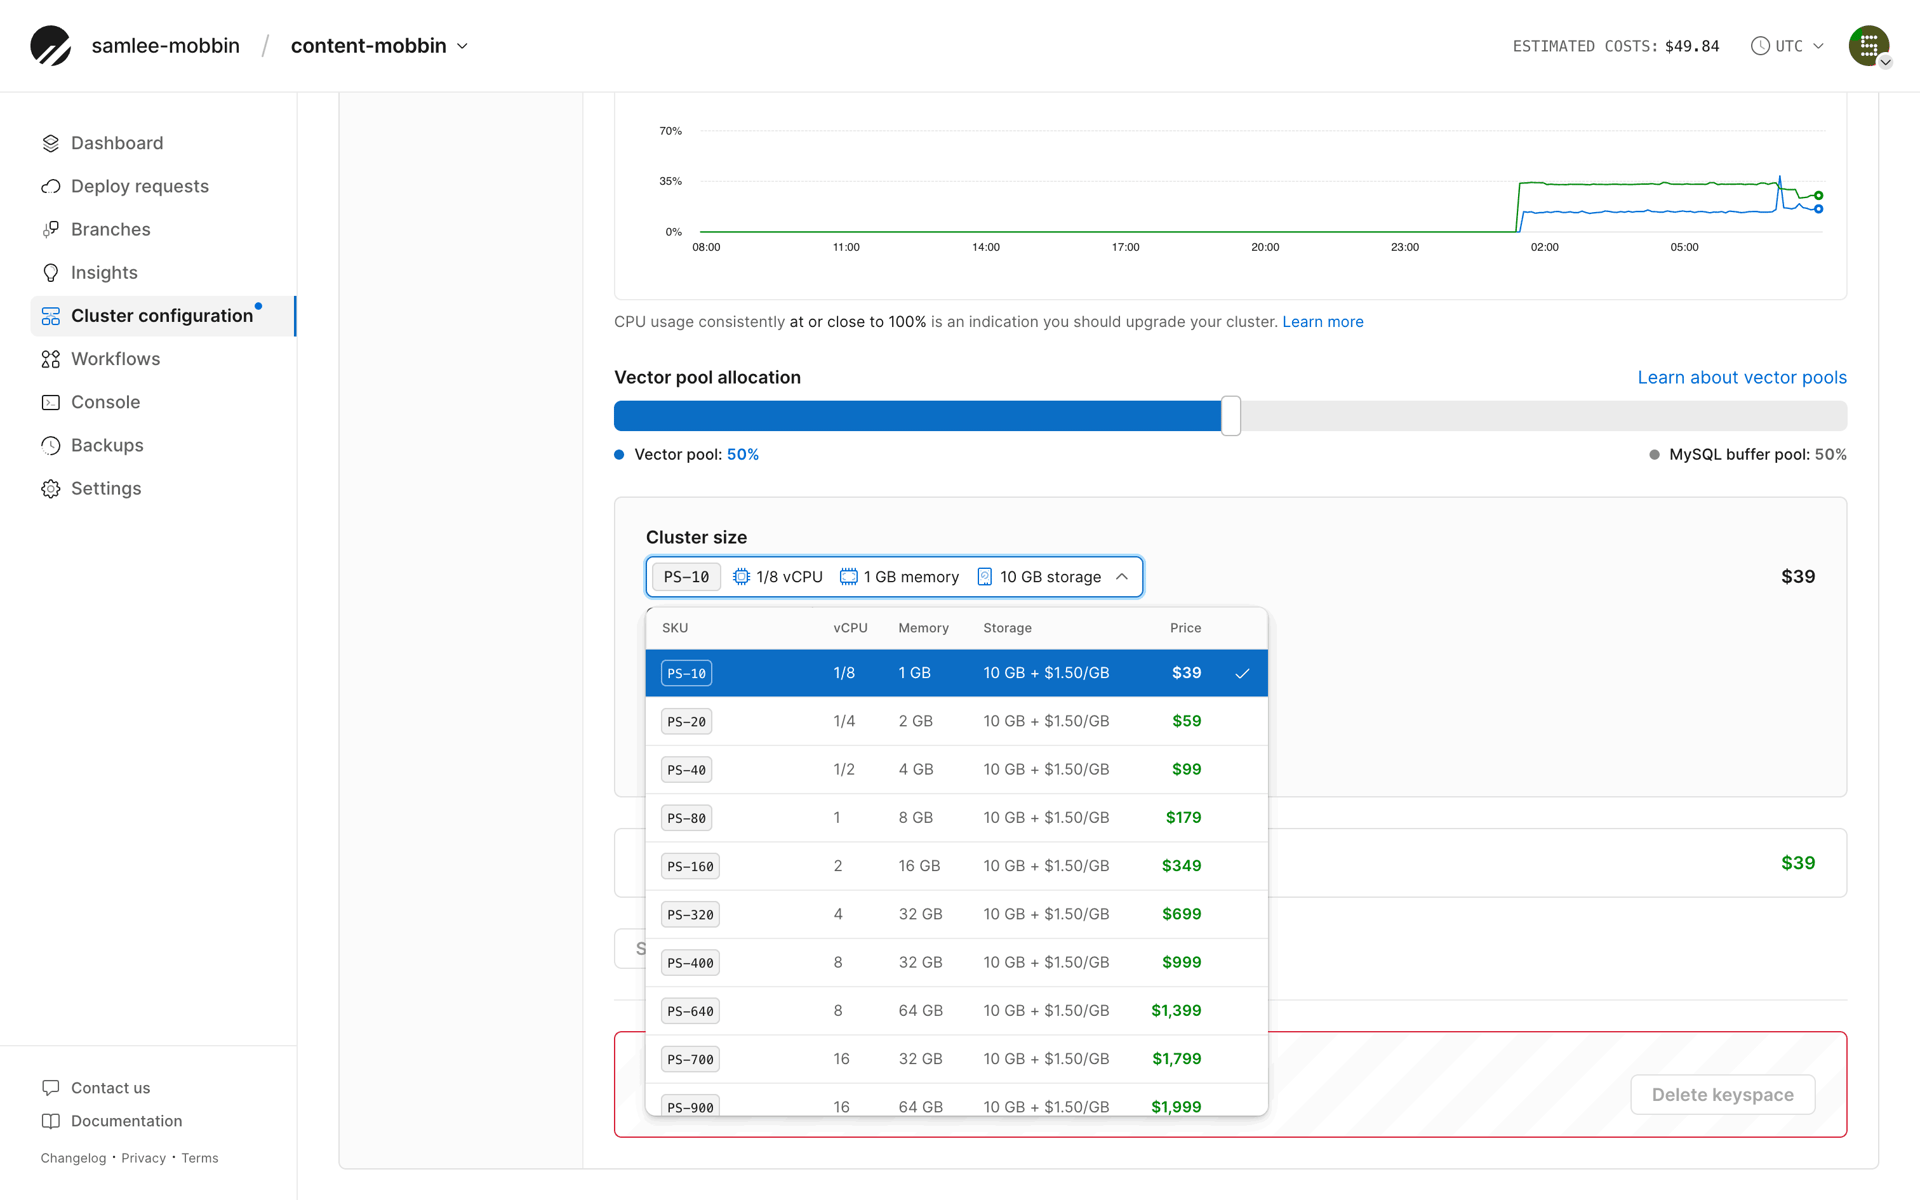Click the Backups clock icon
1920x1200 pixels.
click(x=51, y=445)
